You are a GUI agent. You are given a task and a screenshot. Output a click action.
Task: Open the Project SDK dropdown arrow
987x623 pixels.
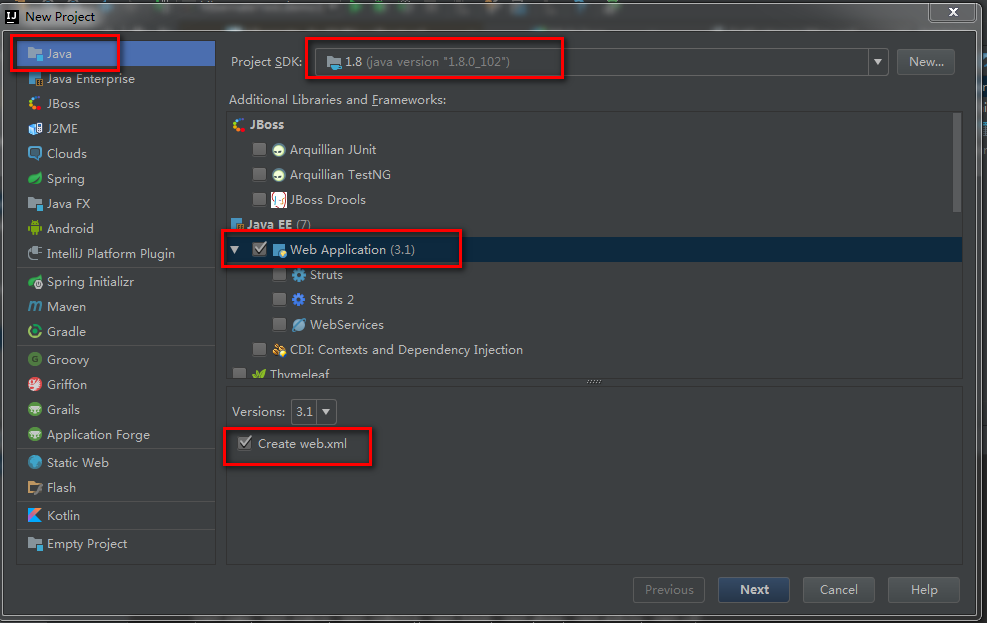tap(877, 62)
